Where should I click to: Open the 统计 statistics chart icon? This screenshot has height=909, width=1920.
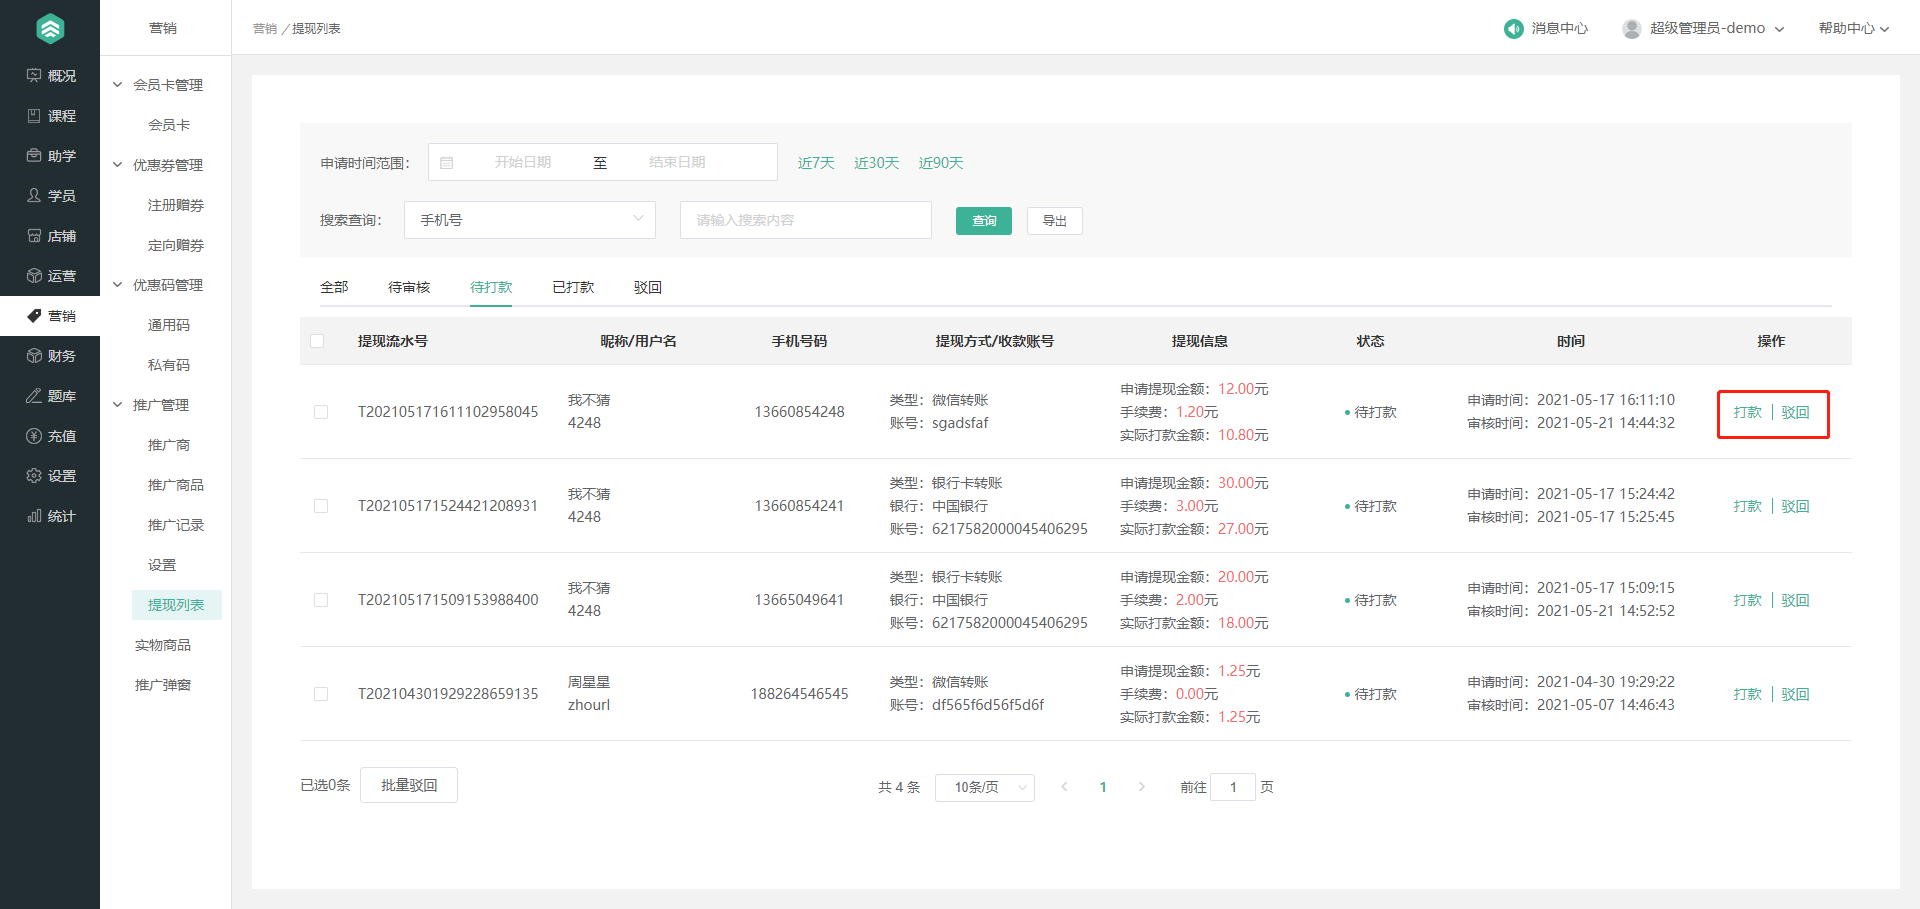point(34,516)
